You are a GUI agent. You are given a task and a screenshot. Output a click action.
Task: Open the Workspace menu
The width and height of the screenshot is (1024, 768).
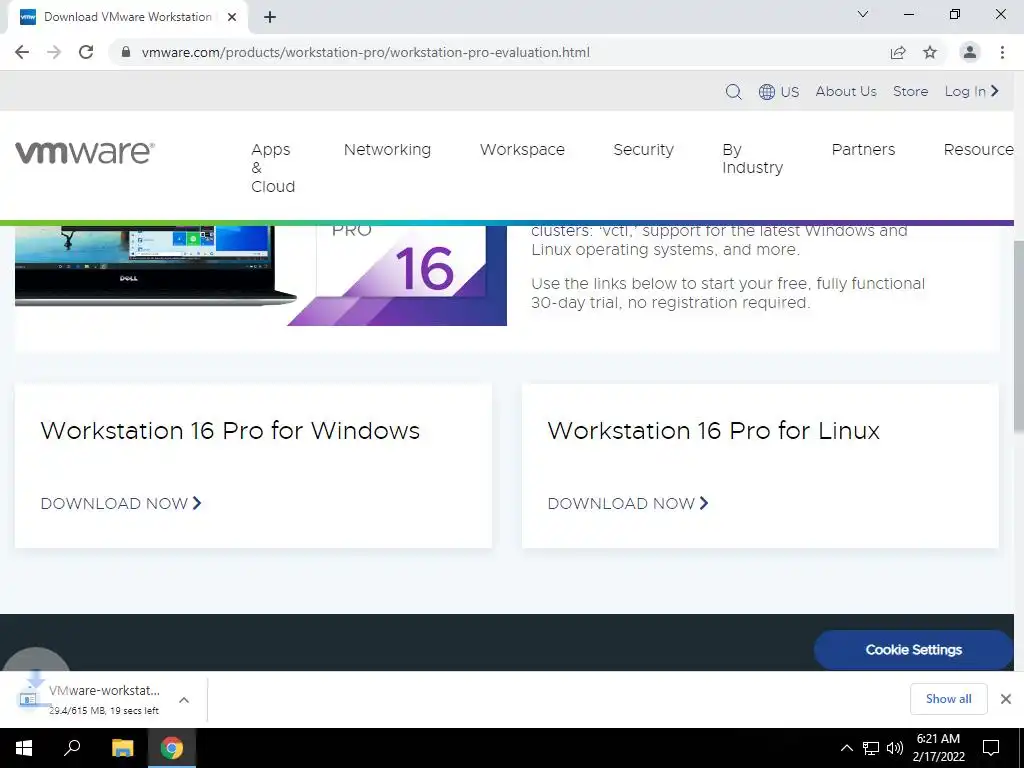point(522,150)
